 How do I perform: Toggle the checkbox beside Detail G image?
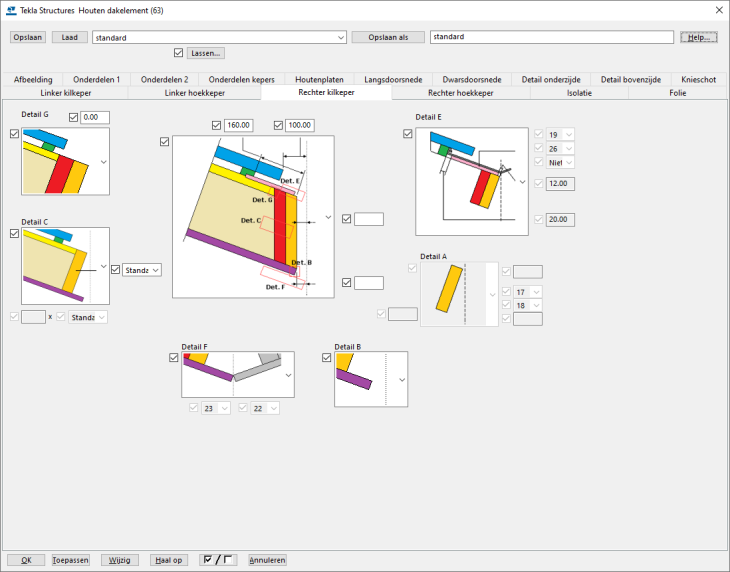(14, 134)
